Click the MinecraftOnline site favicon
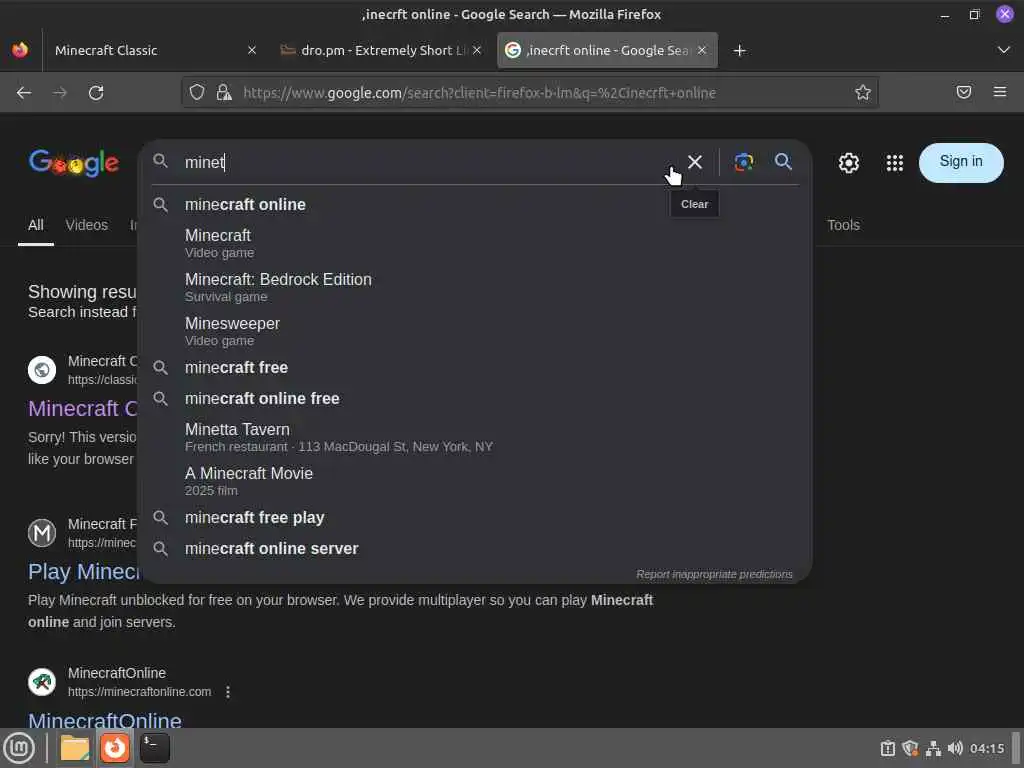1024x768 pixels. (42, 682)
